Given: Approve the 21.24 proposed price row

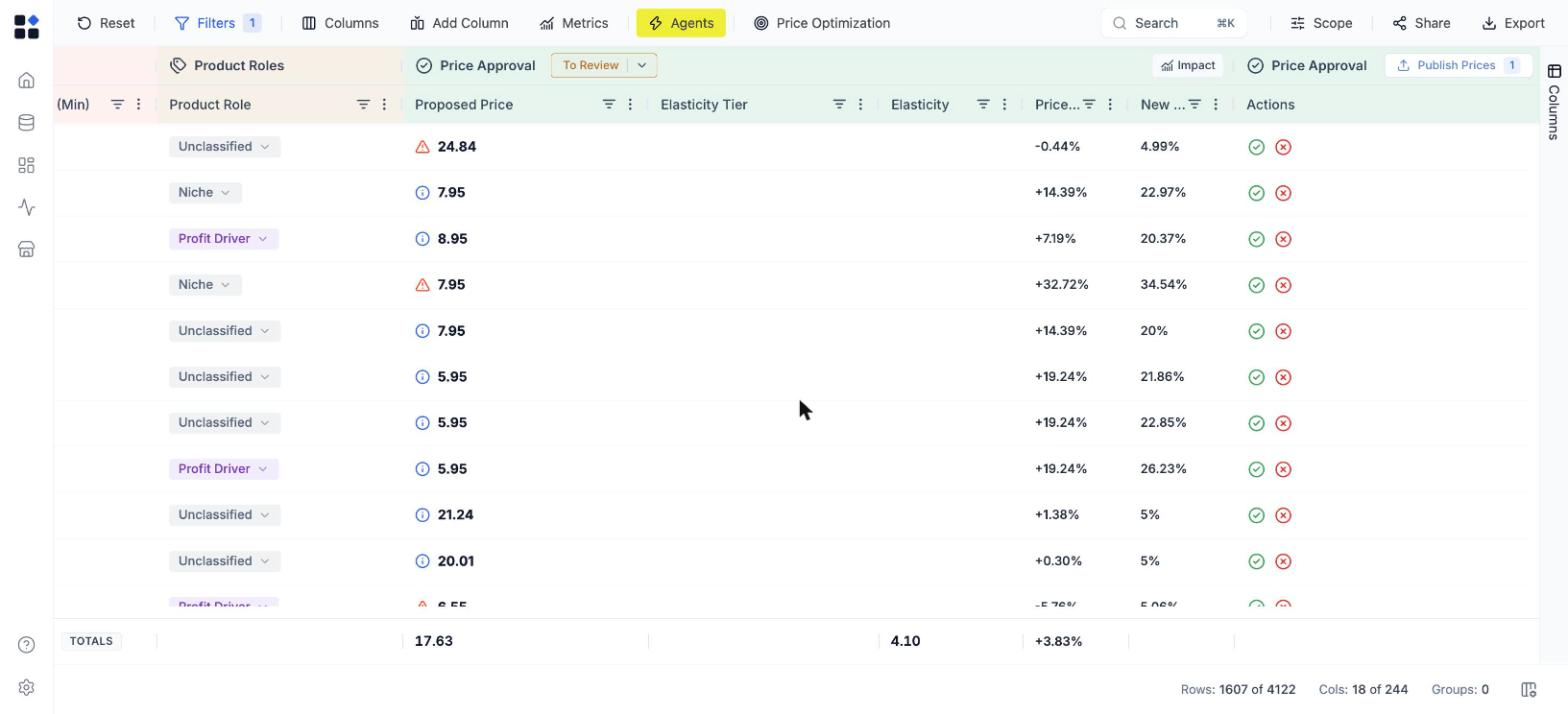Looking at the screenshot, I should tap(1256, 515).
